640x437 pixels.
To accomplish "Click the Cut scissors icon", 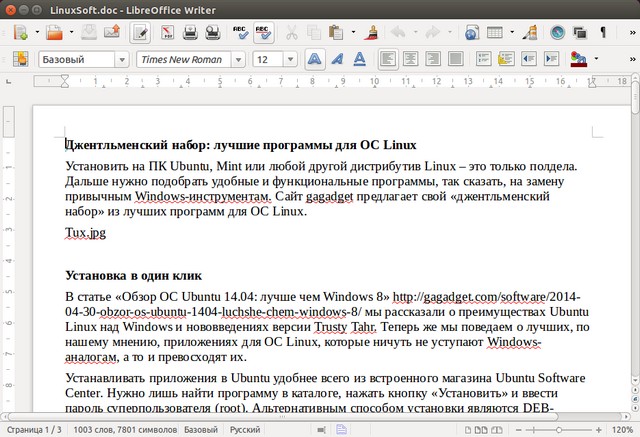I will (291, 32).
